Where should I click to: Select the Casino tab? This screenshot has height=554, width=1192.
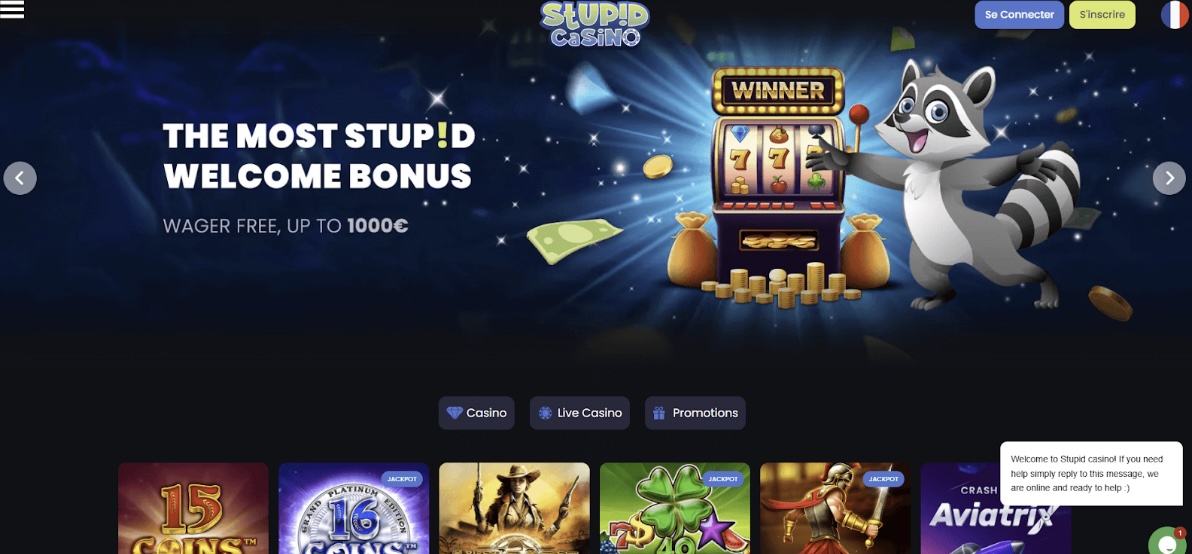pos(477,413)
